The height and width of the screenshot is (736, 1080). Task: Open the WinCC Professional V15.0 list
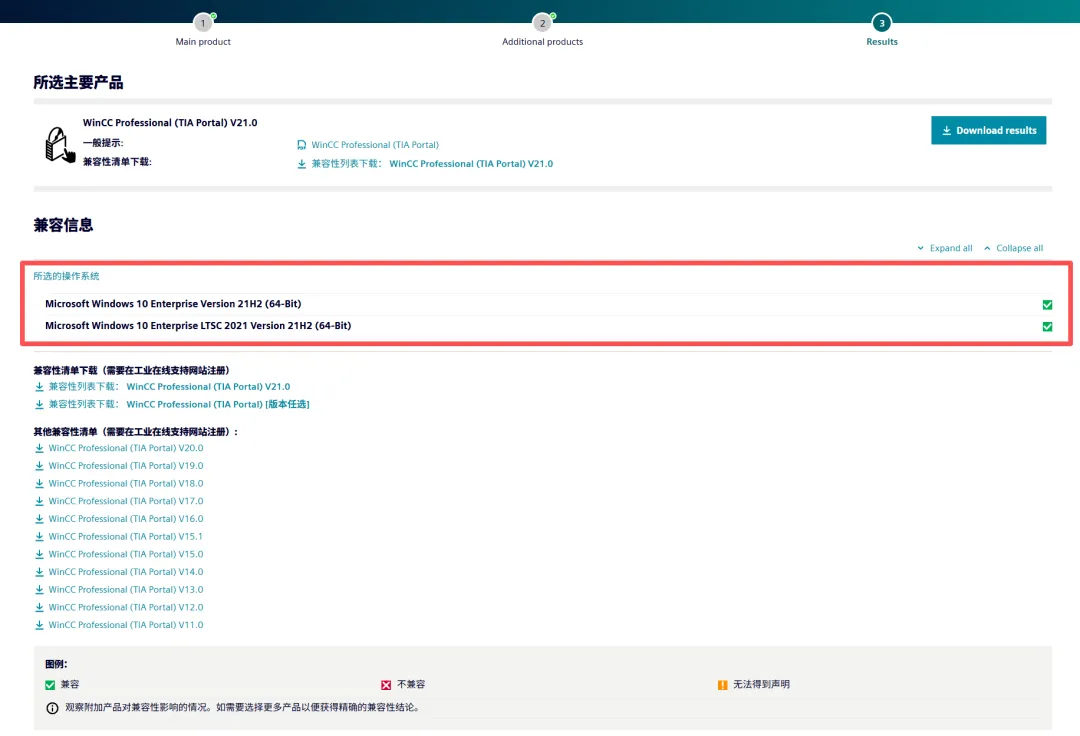pyautogui.click(x=125, y=554)
